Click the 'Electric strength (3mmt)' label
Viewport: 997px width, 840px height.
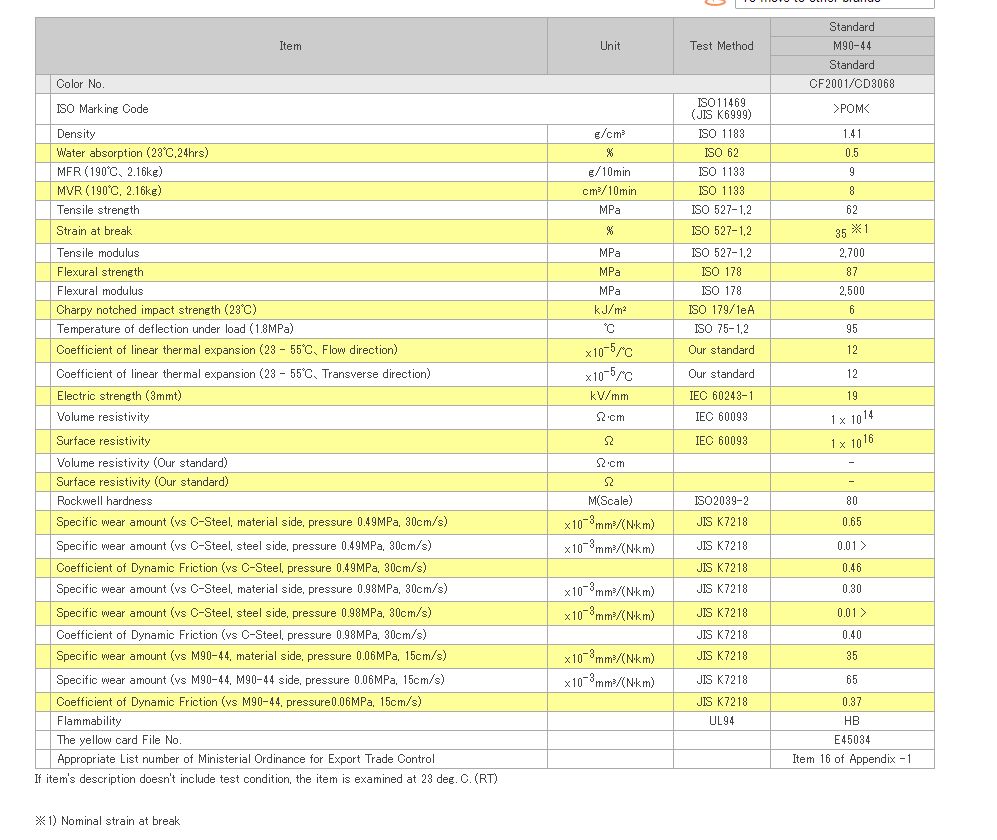pos(119,396)
